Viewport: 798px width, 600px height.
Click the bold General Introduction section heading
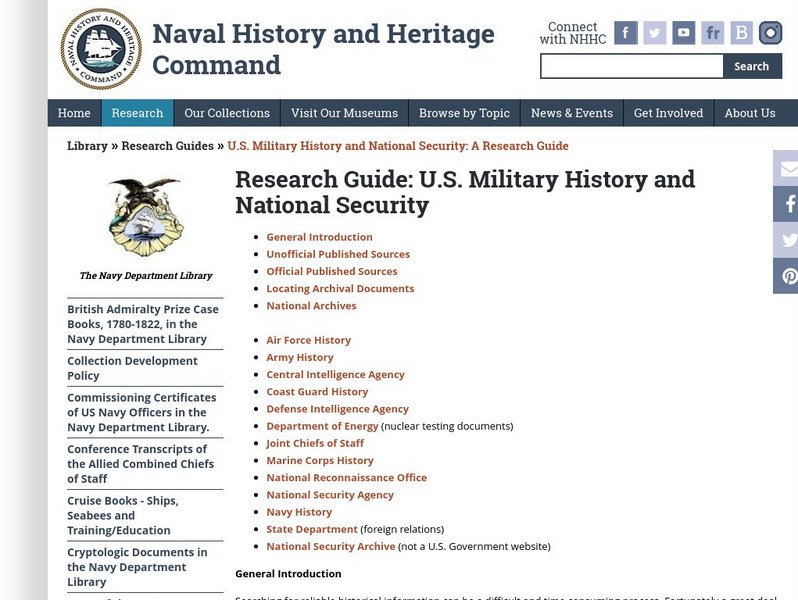pyautogui.click(x=288, y=574)
